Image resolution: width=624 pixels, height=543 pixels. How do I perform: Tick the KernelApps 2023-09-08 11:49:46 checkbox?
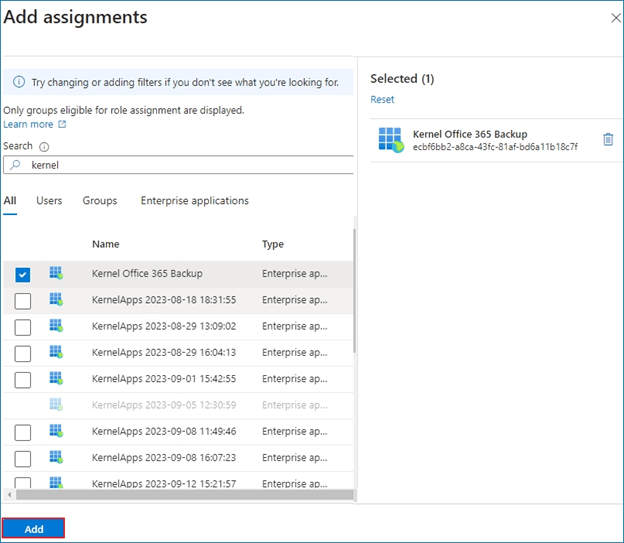coord(23,432)
